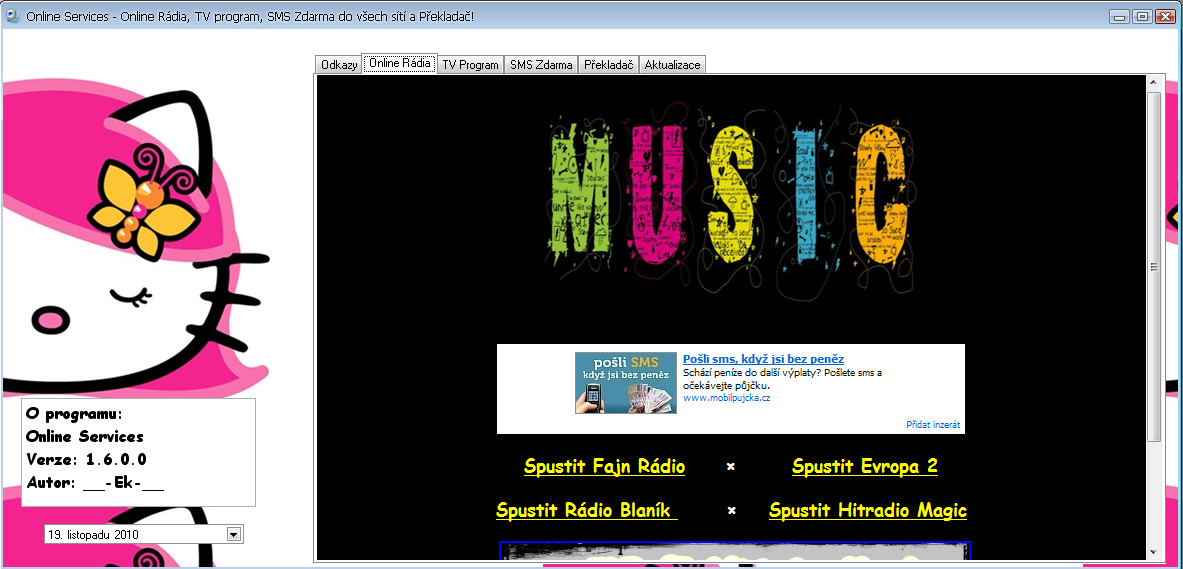Switch to the Překladač tab
Viewport: 1183px width, 569px height.
[609, 65]
